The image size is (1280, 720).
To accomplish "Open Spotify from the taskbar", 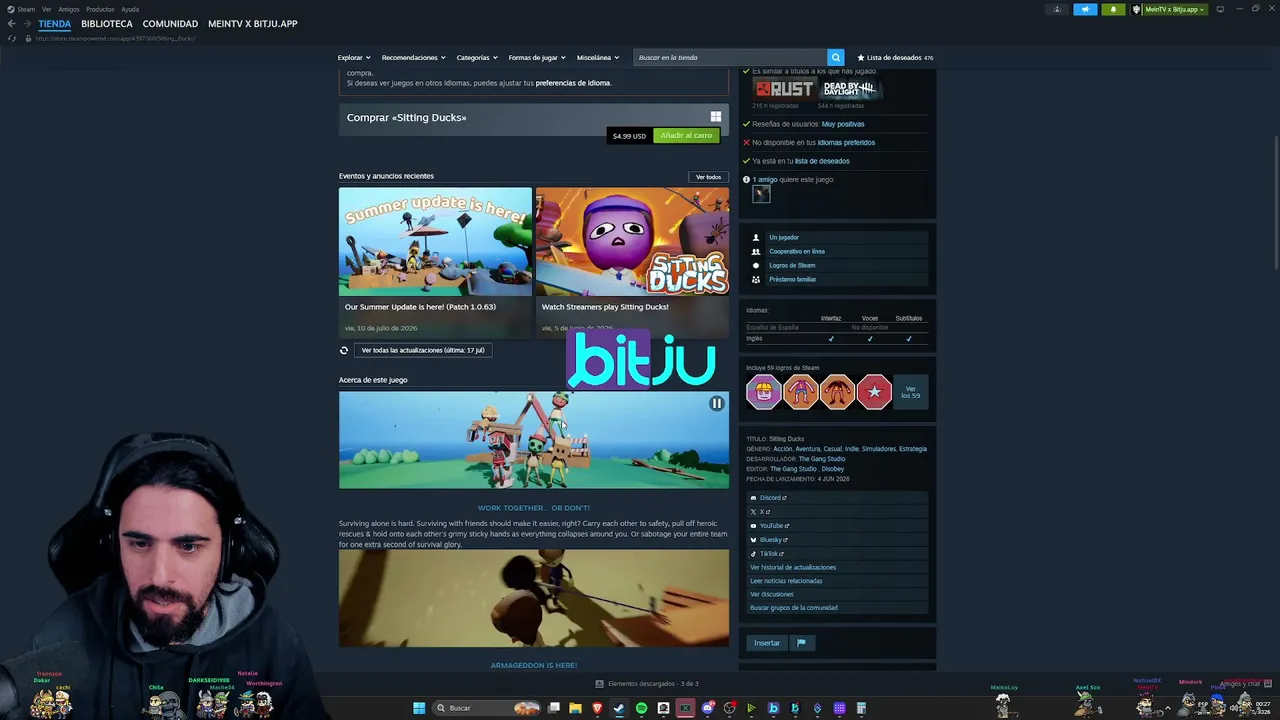I will pyautogui.click(x=641, y=708).
